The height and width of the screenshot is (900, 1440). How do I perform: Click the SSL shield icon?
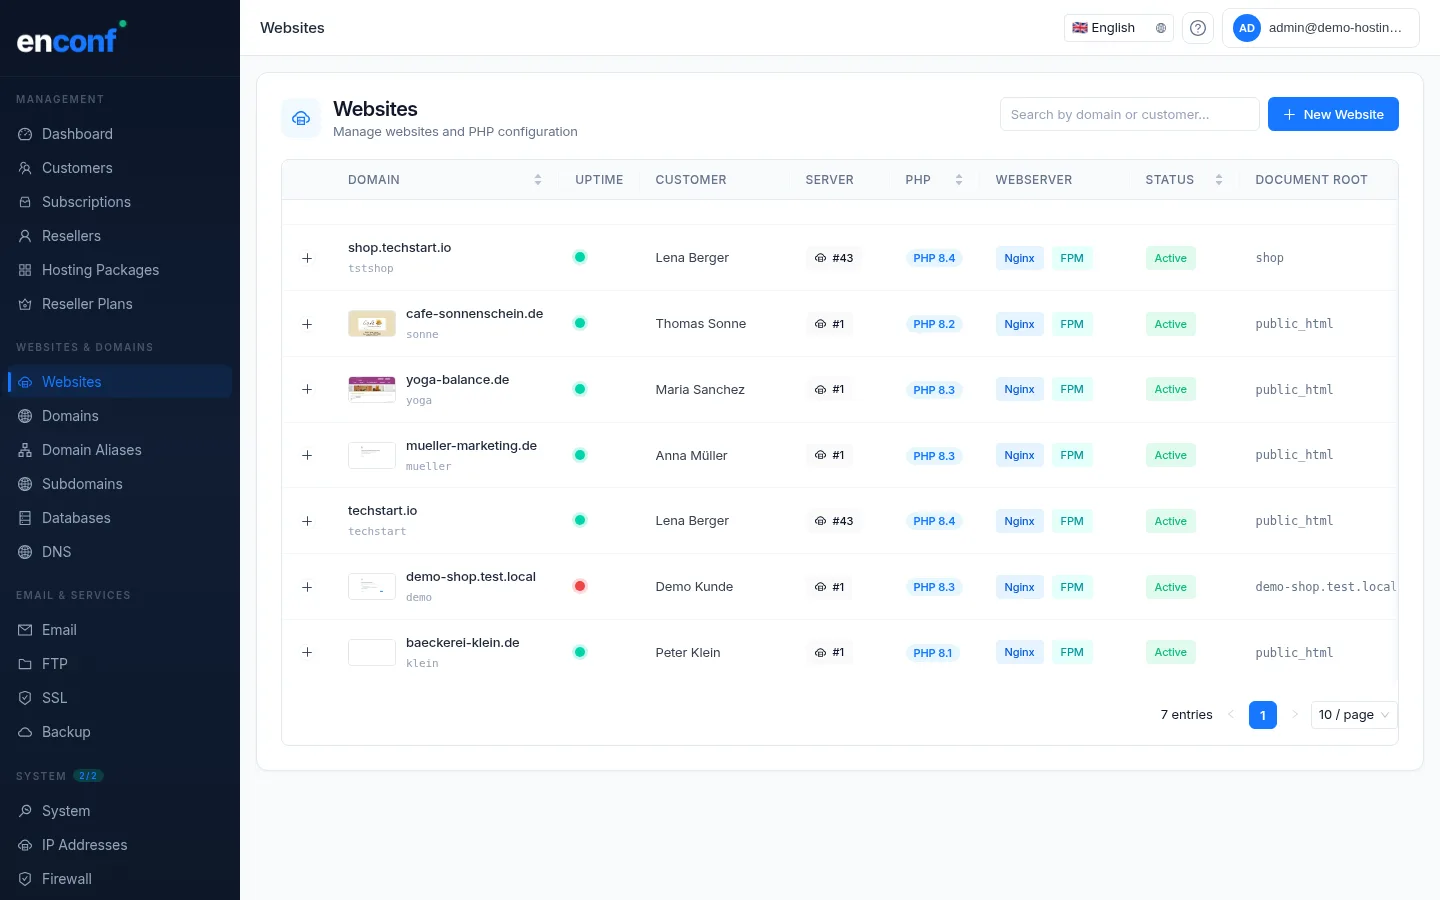pyautogui.click(x=25, y=698)
